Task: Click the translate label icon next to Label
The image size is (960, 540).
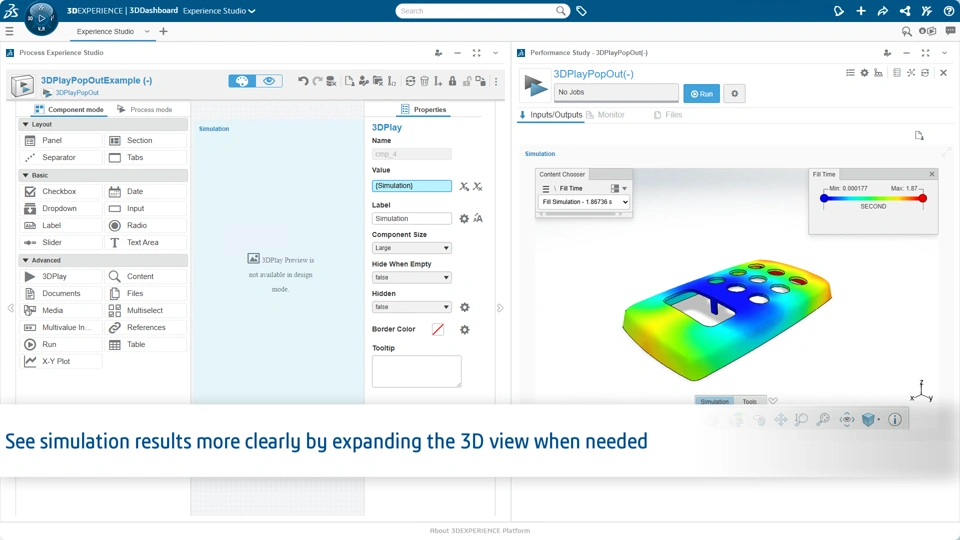Action: (x=478, y=219)
